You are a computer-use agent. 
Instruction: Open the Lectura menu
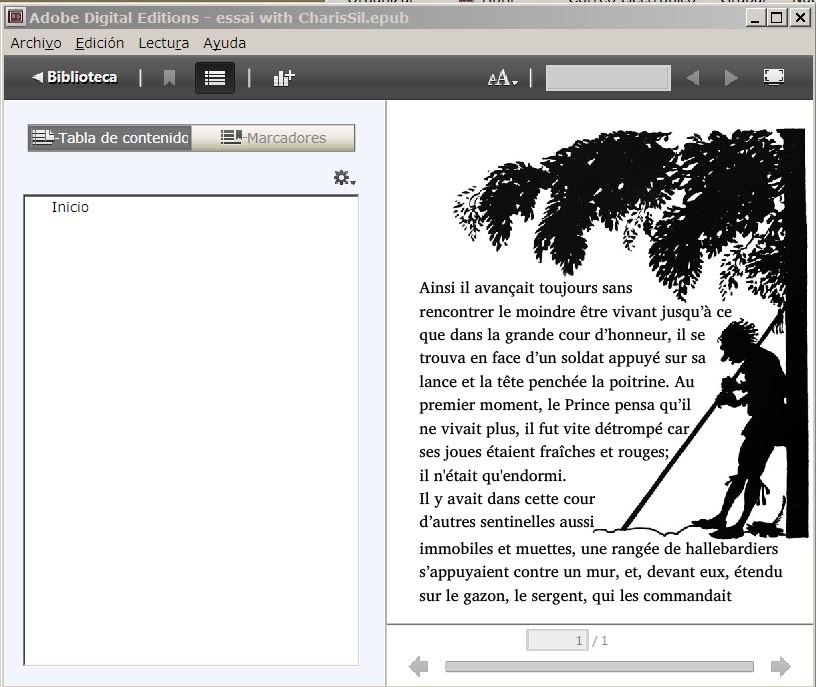point(163,43)
